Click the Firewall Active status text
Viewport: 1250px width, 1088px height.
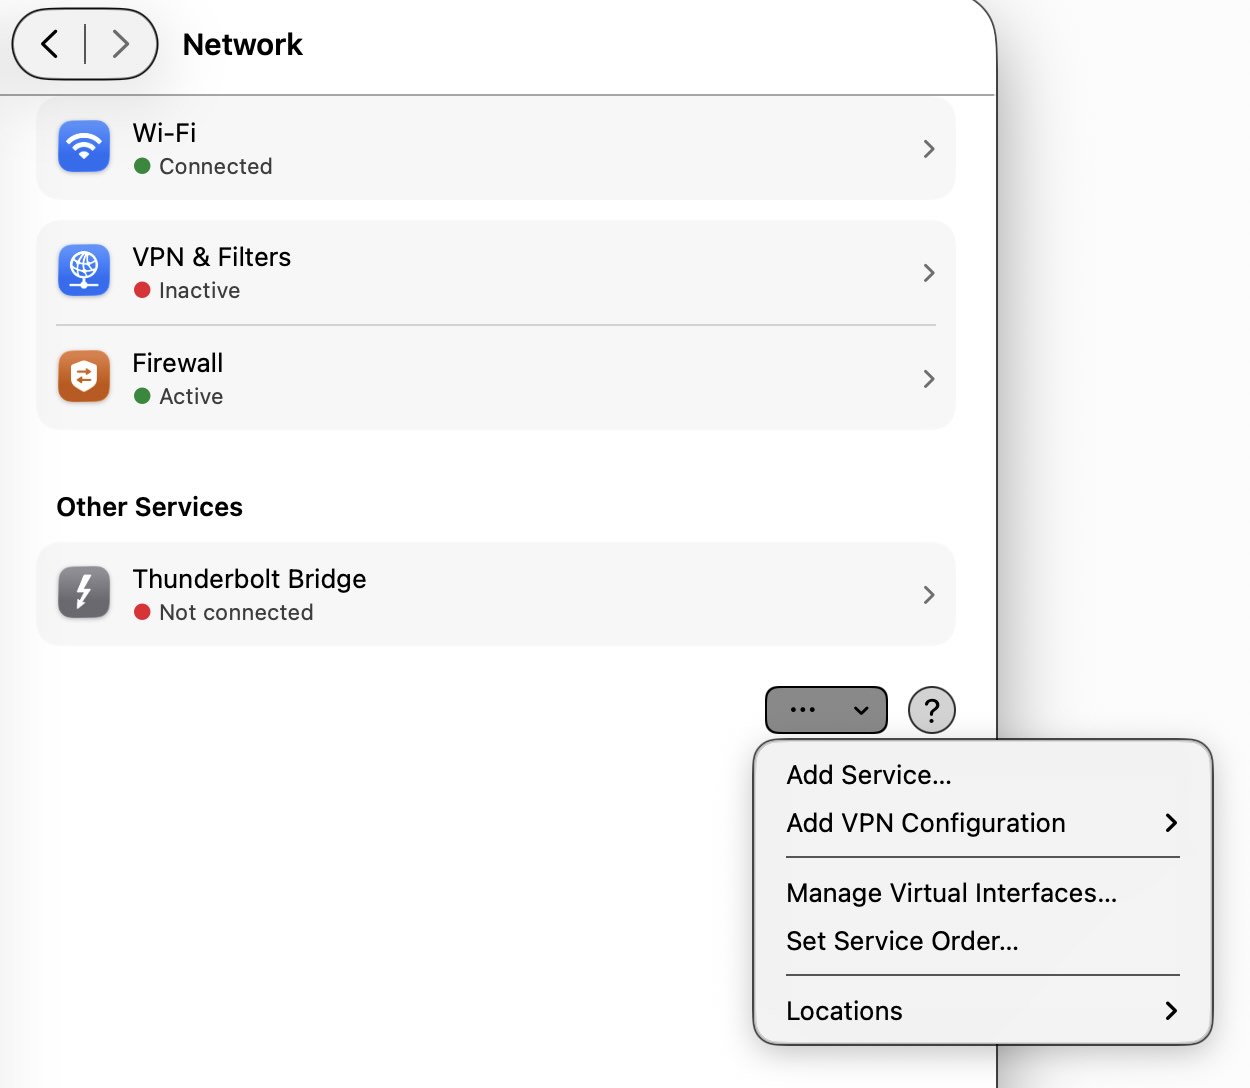[191, 396]
